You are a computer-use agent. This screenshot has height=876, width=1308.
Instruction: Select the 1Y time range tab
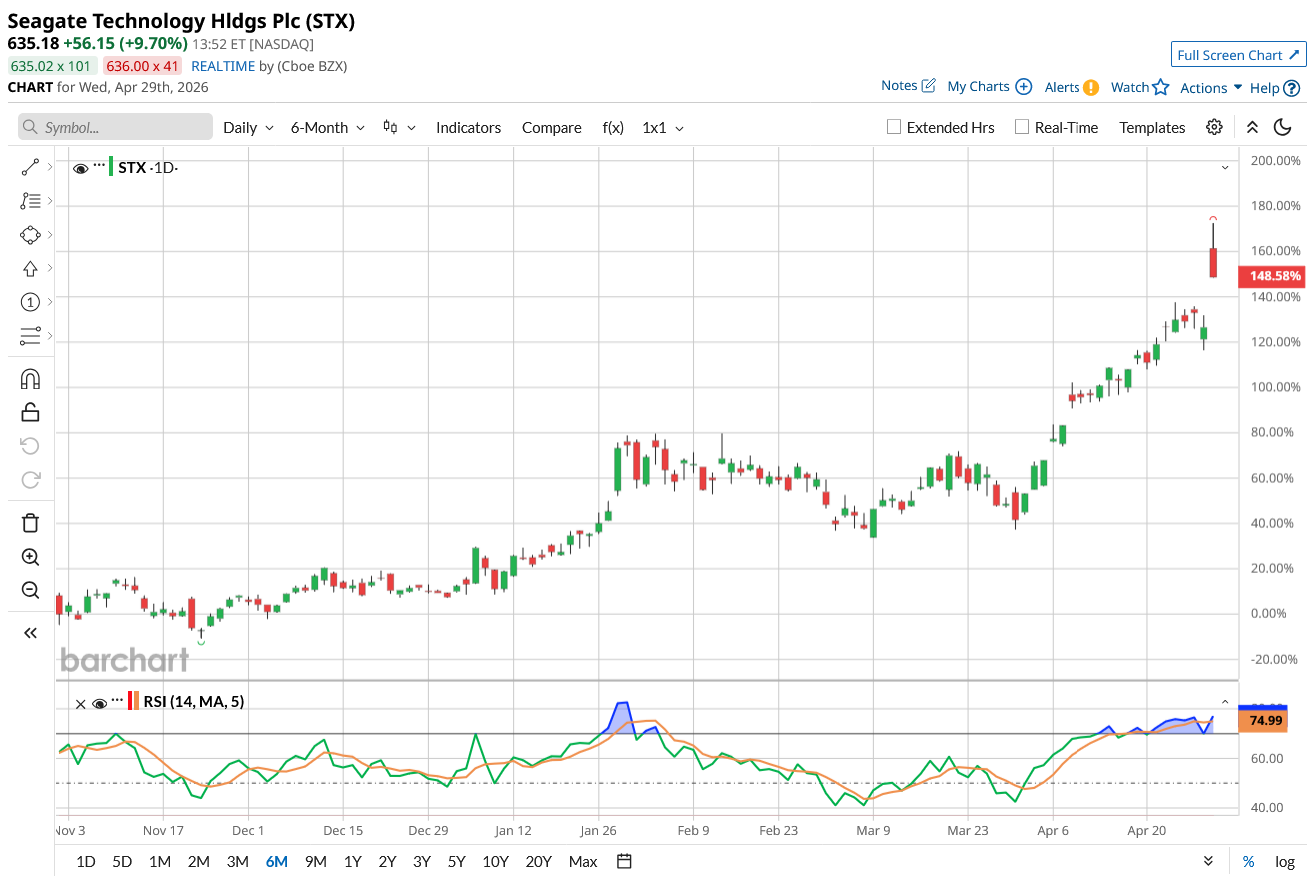(x=352, y=861)
